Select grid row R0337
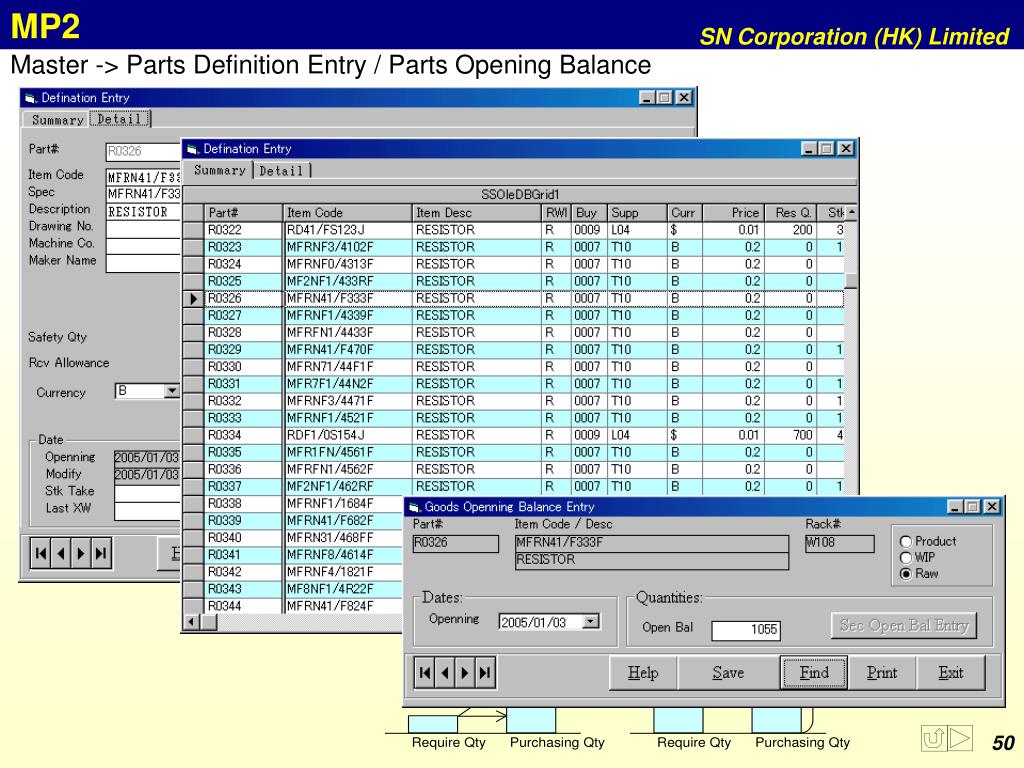Viewport: 1024px width, 768px height. pyautogui.click(x=514, y=487)
